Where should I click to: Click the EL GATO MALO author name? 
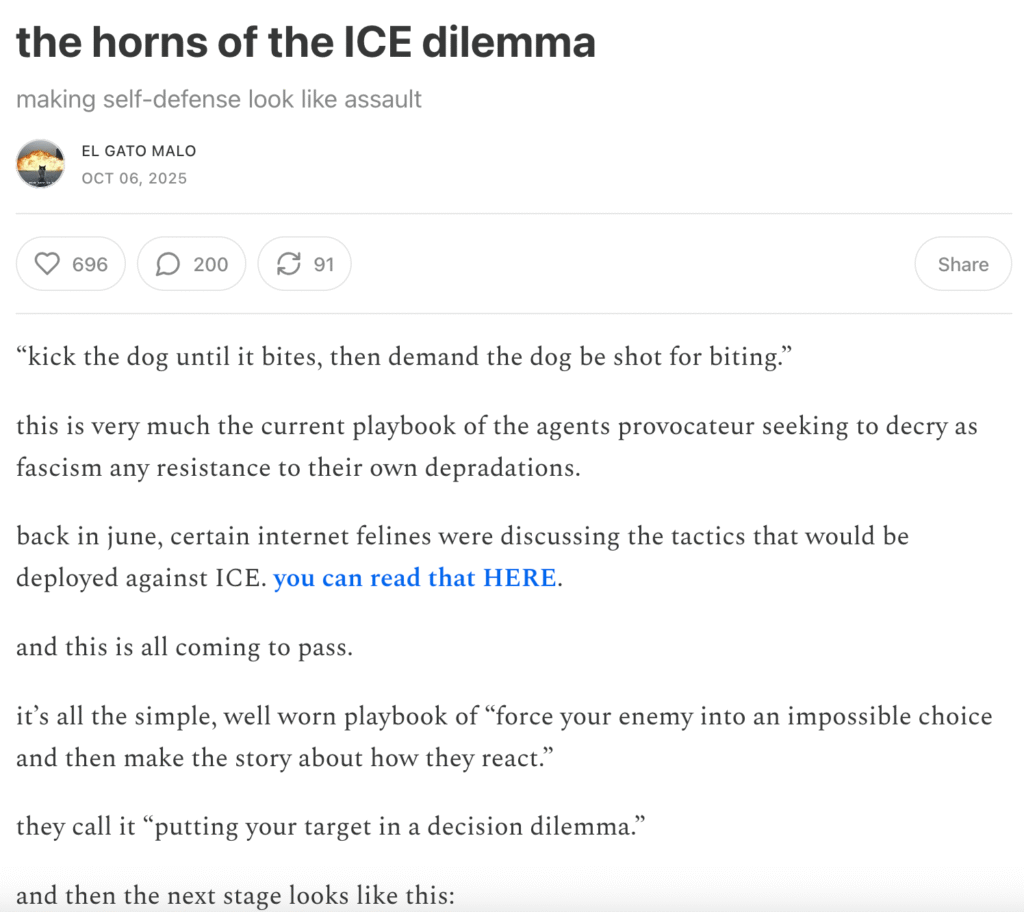(x=138, y=151)
